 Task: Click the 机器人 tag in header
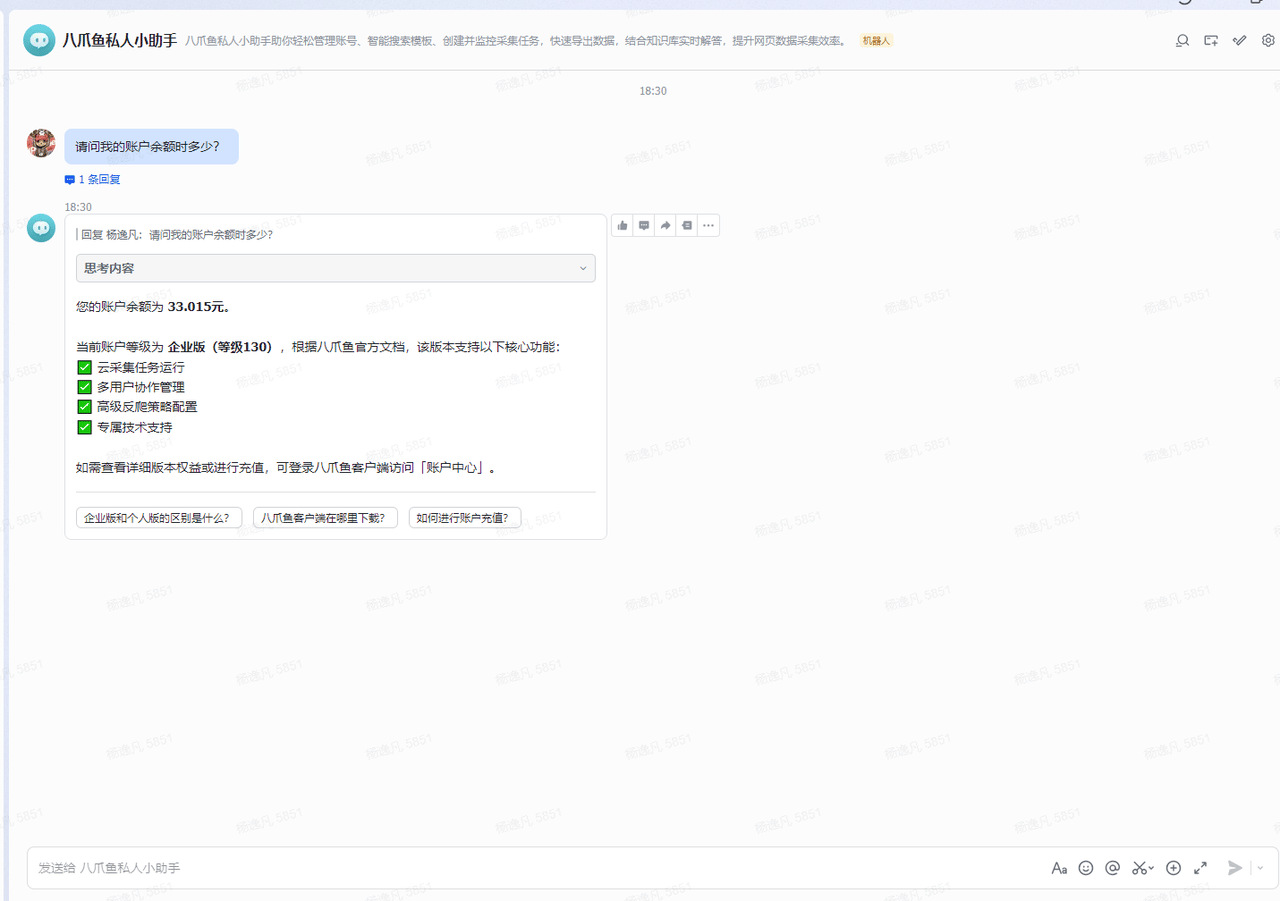(876, 41)
